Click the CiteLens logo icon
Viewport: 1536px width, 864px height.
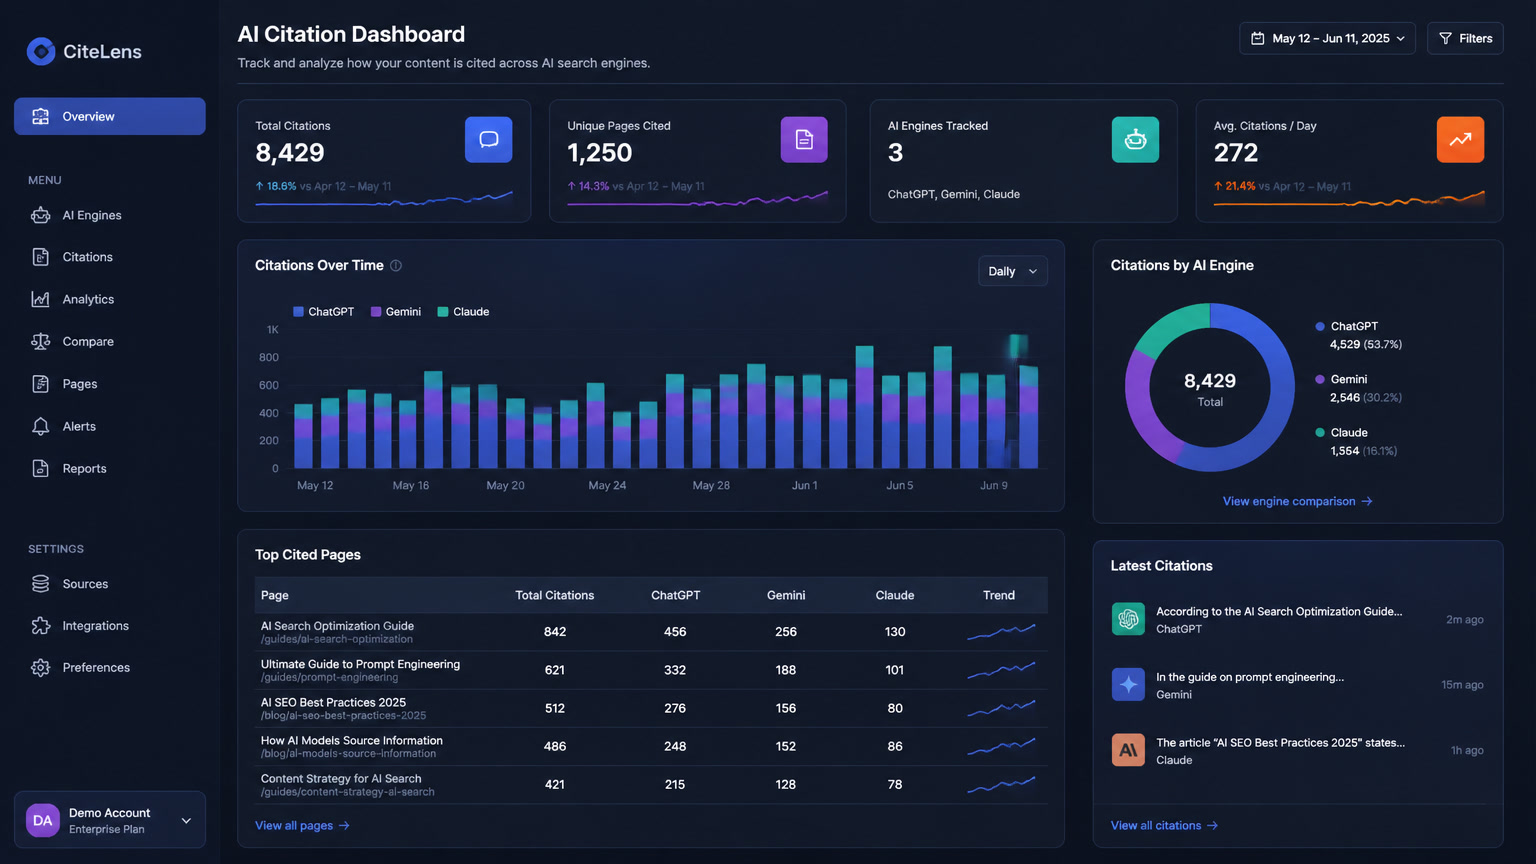tap(41, 51)
